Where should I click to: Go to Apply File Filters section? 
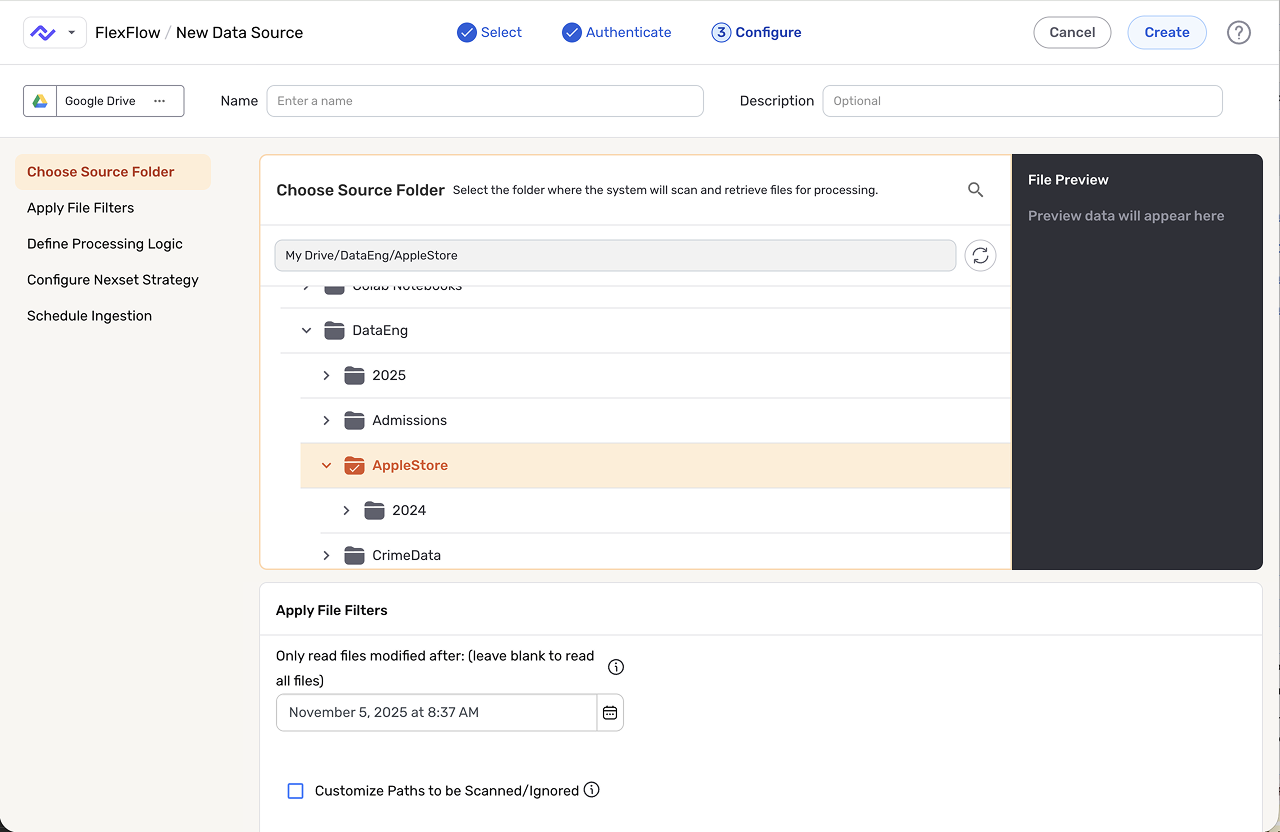pos(80,208)
